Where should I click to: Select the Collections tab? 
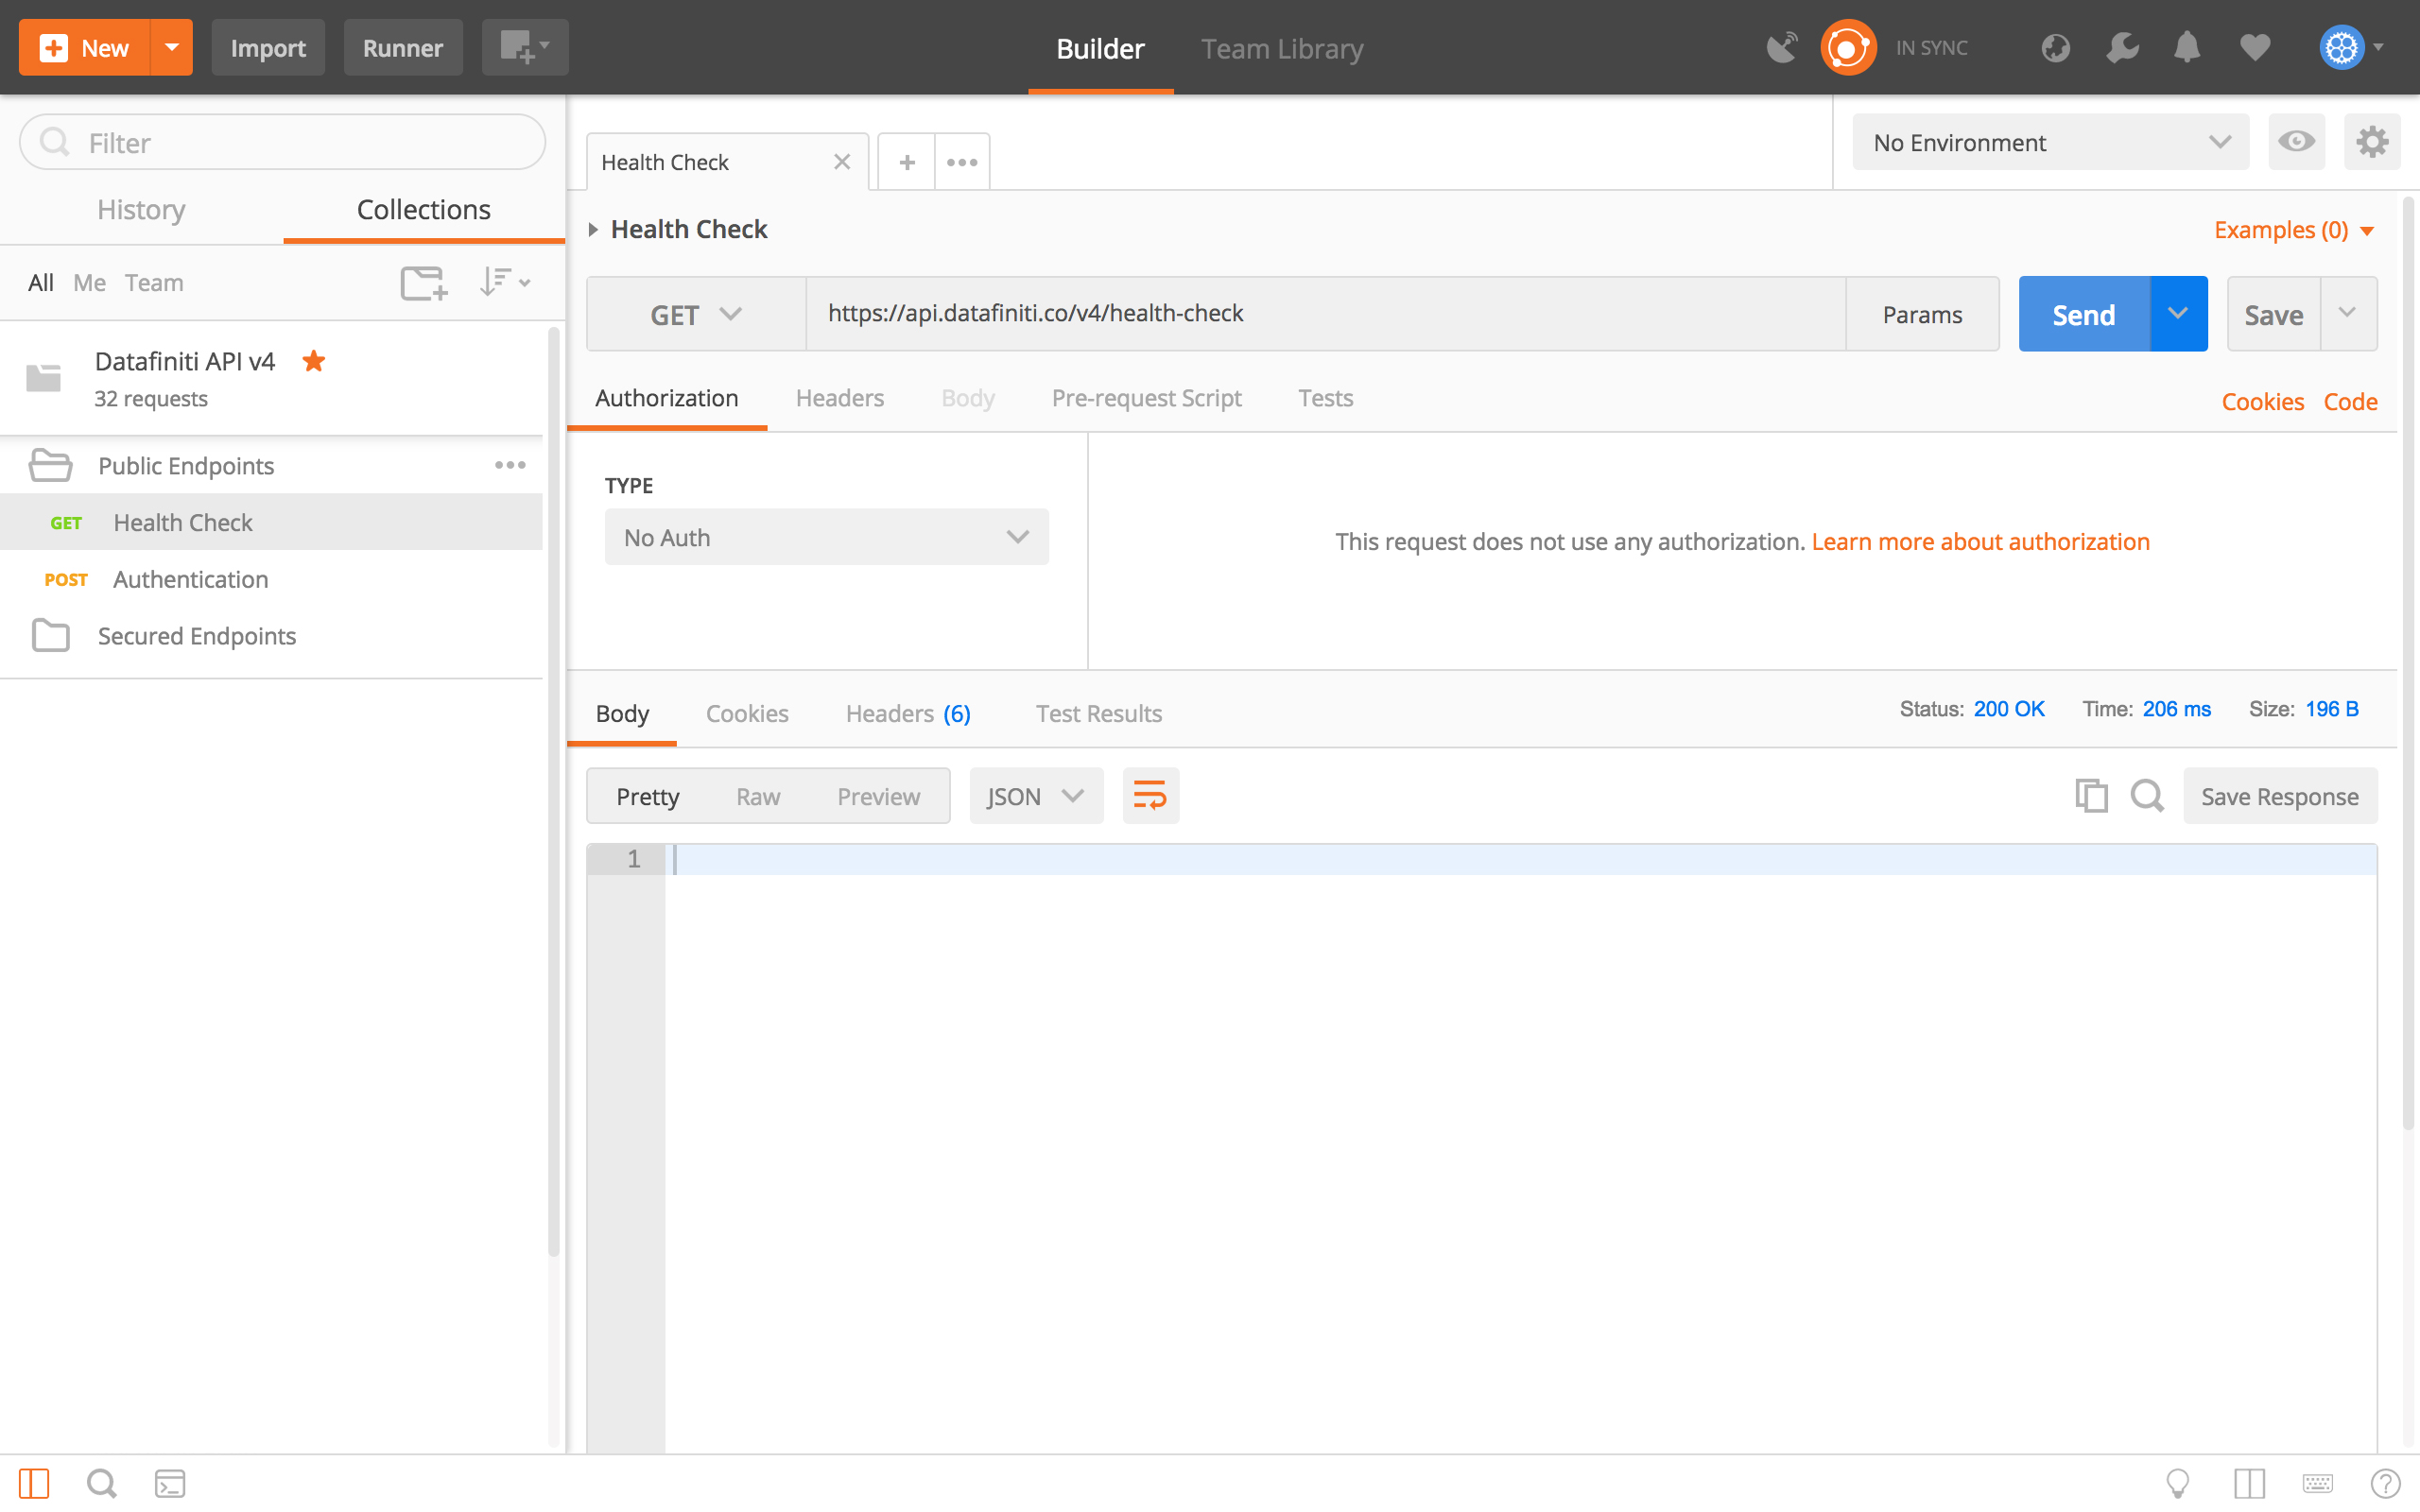[424, 209]
